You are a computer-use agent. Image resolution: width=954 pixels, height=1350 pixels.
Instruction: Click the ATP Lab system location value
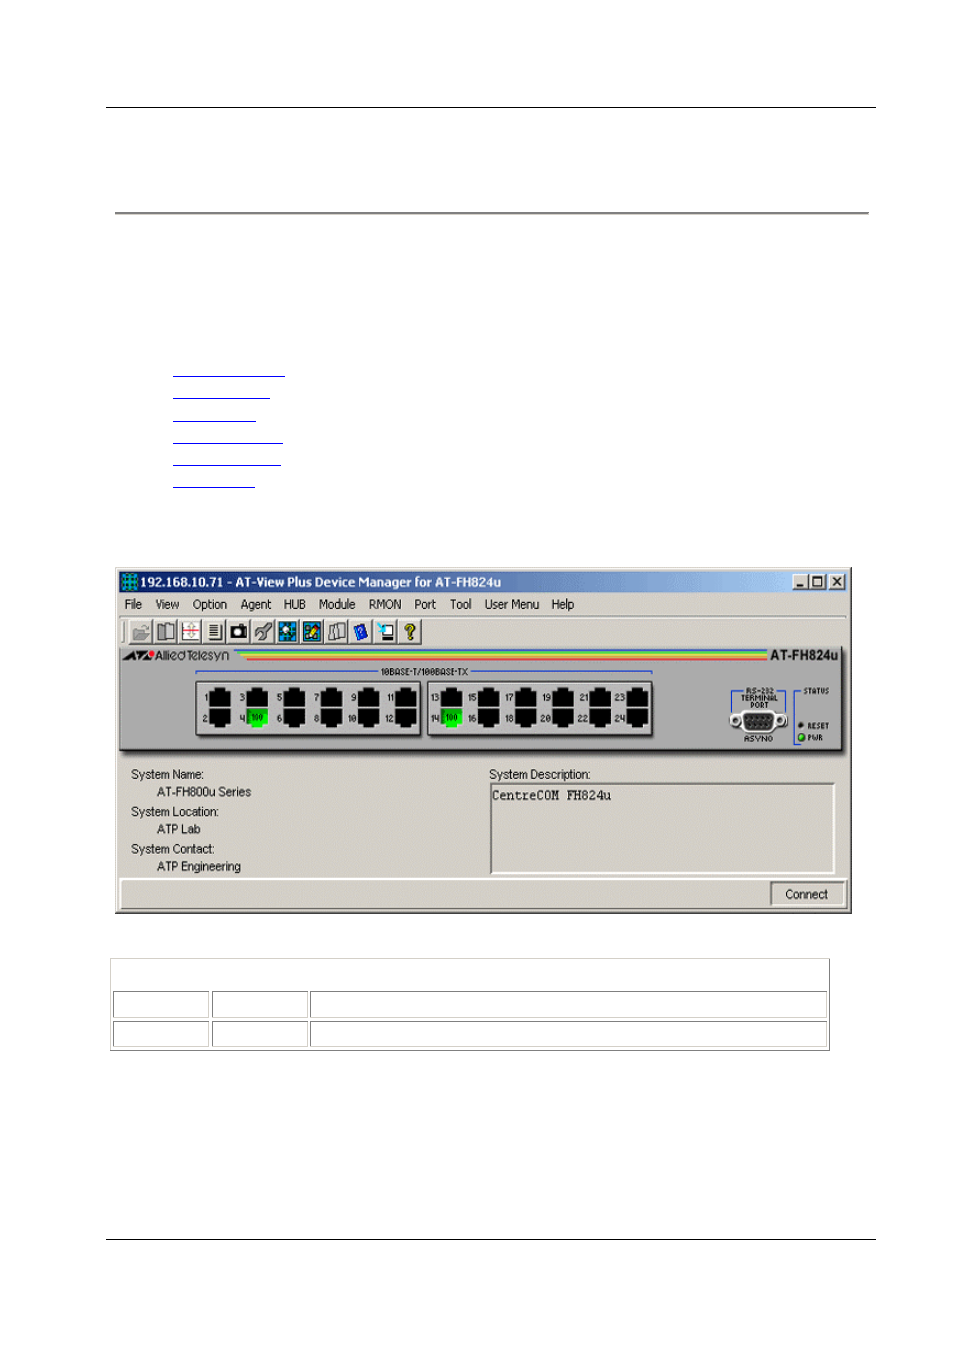179,829
